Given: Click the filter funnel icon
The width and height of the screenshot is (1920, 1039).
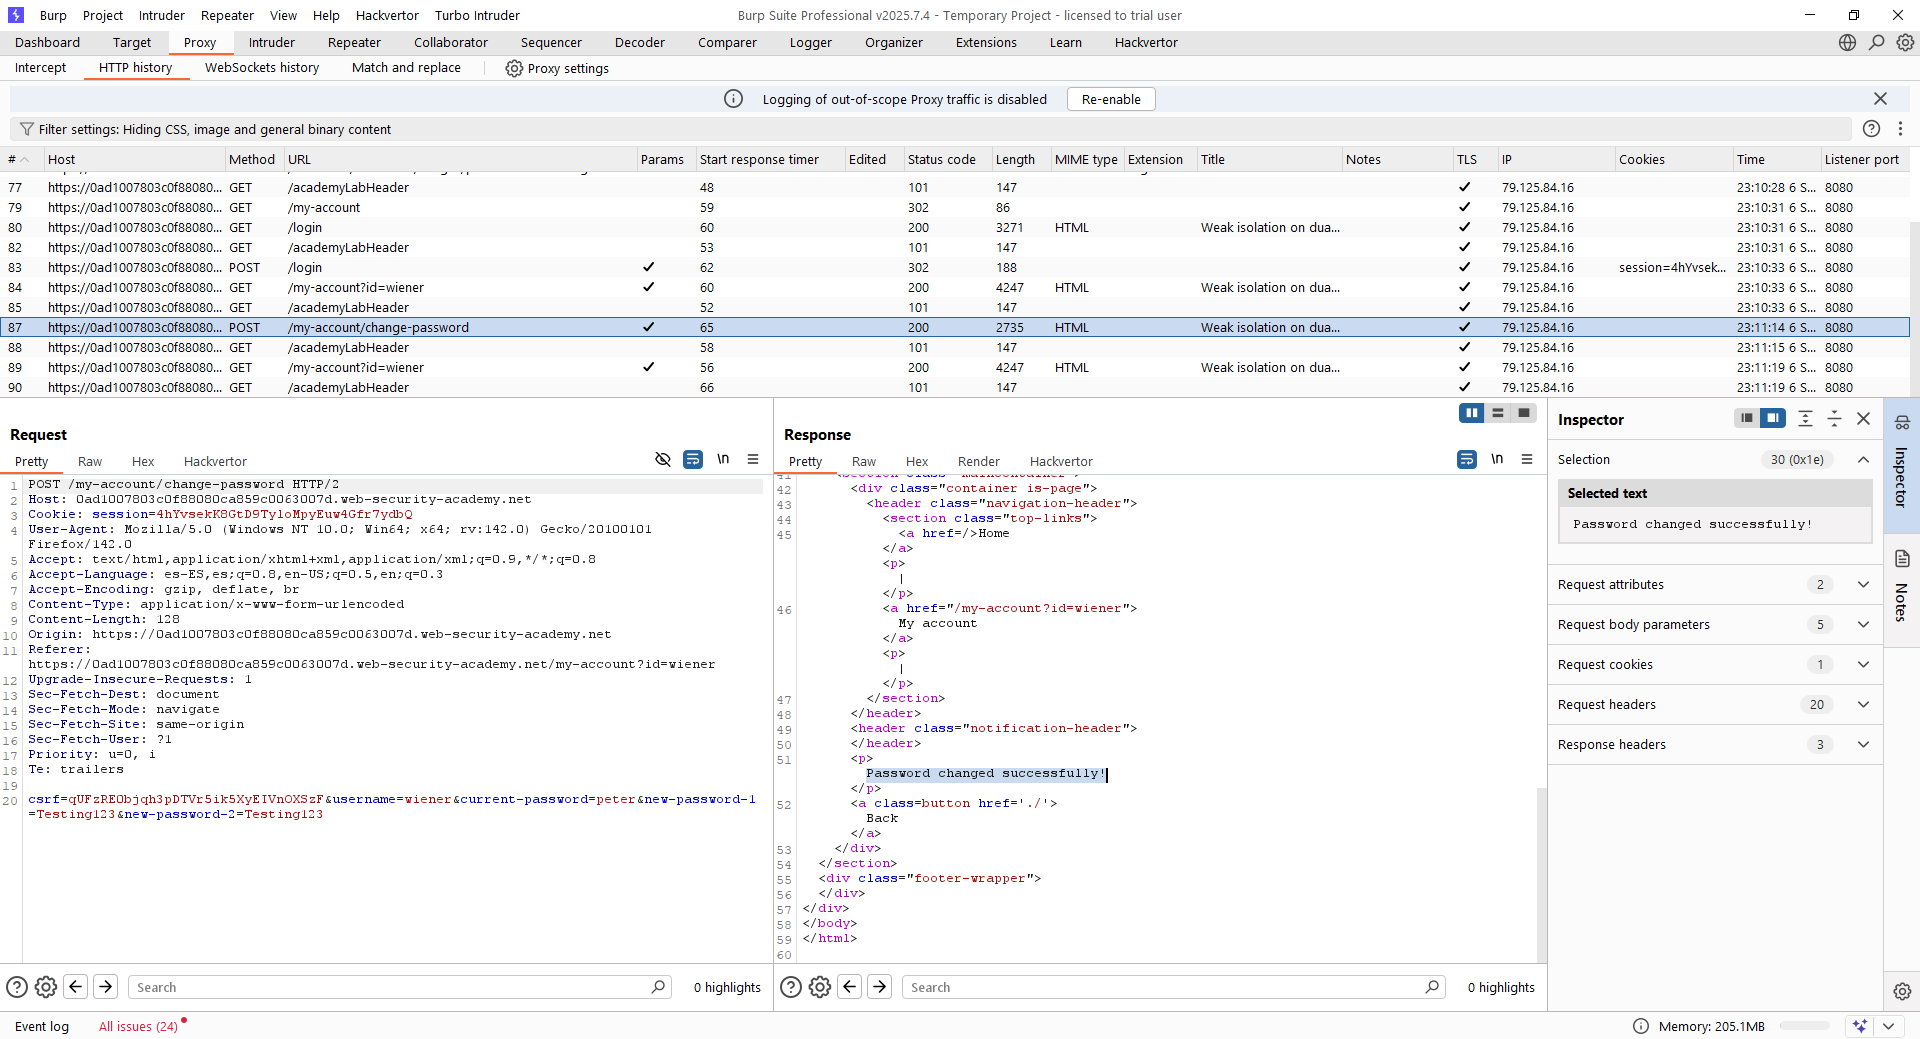Looking at the screenshot, I should click(x=27, y=129).
